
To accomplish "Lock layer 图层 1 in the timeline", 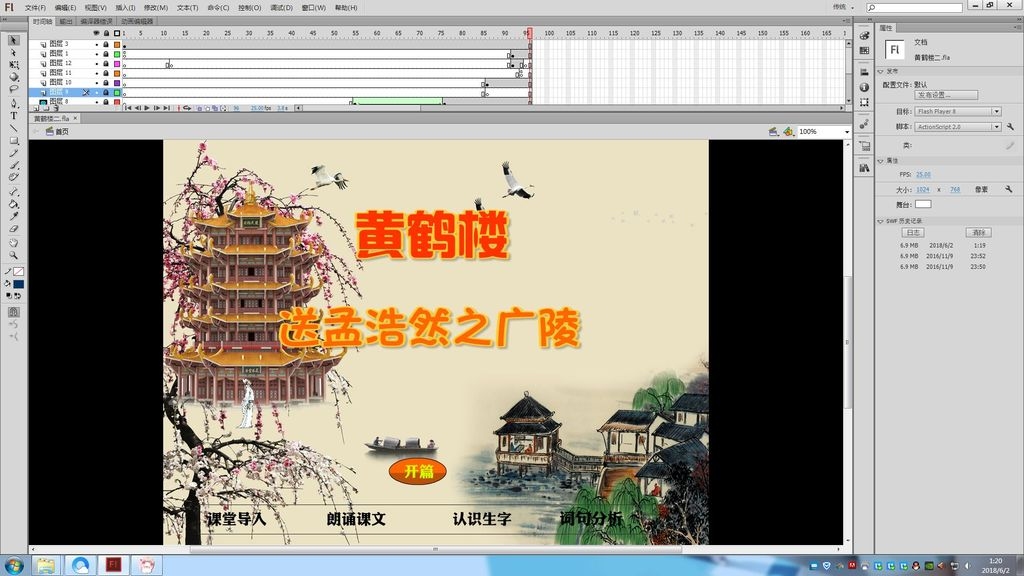I will click(106, 54).
